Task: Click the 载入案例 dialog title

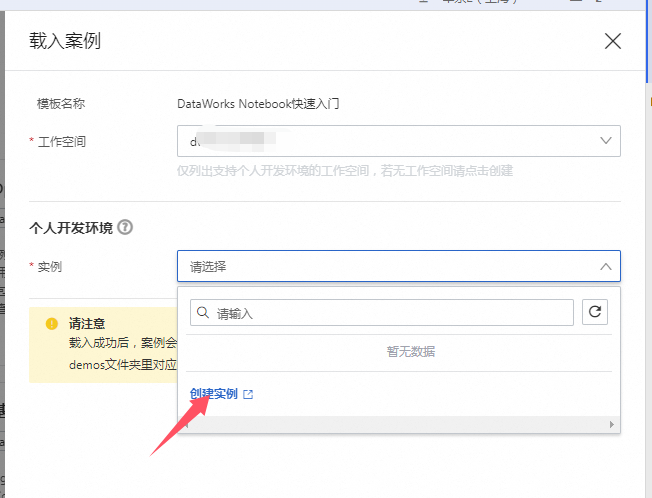Action: tap(65, 41)
